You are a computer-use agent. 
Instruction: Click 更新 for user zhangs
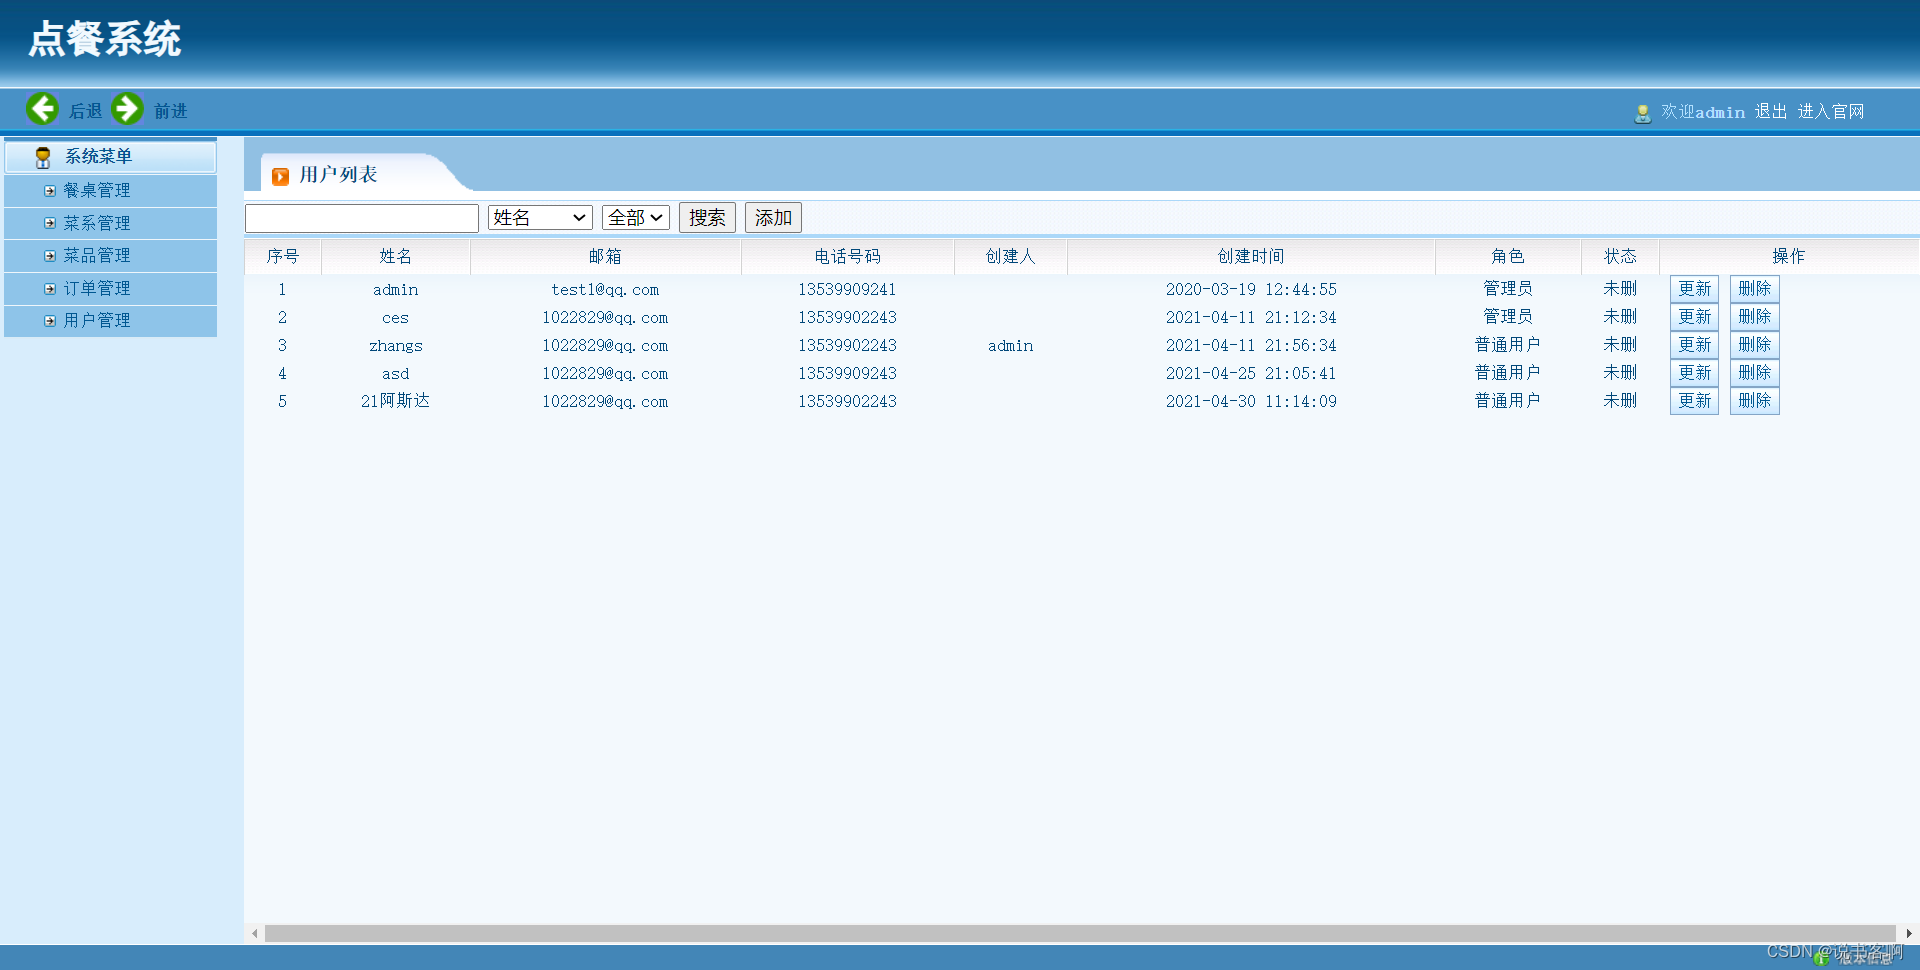click(1694, 345)
